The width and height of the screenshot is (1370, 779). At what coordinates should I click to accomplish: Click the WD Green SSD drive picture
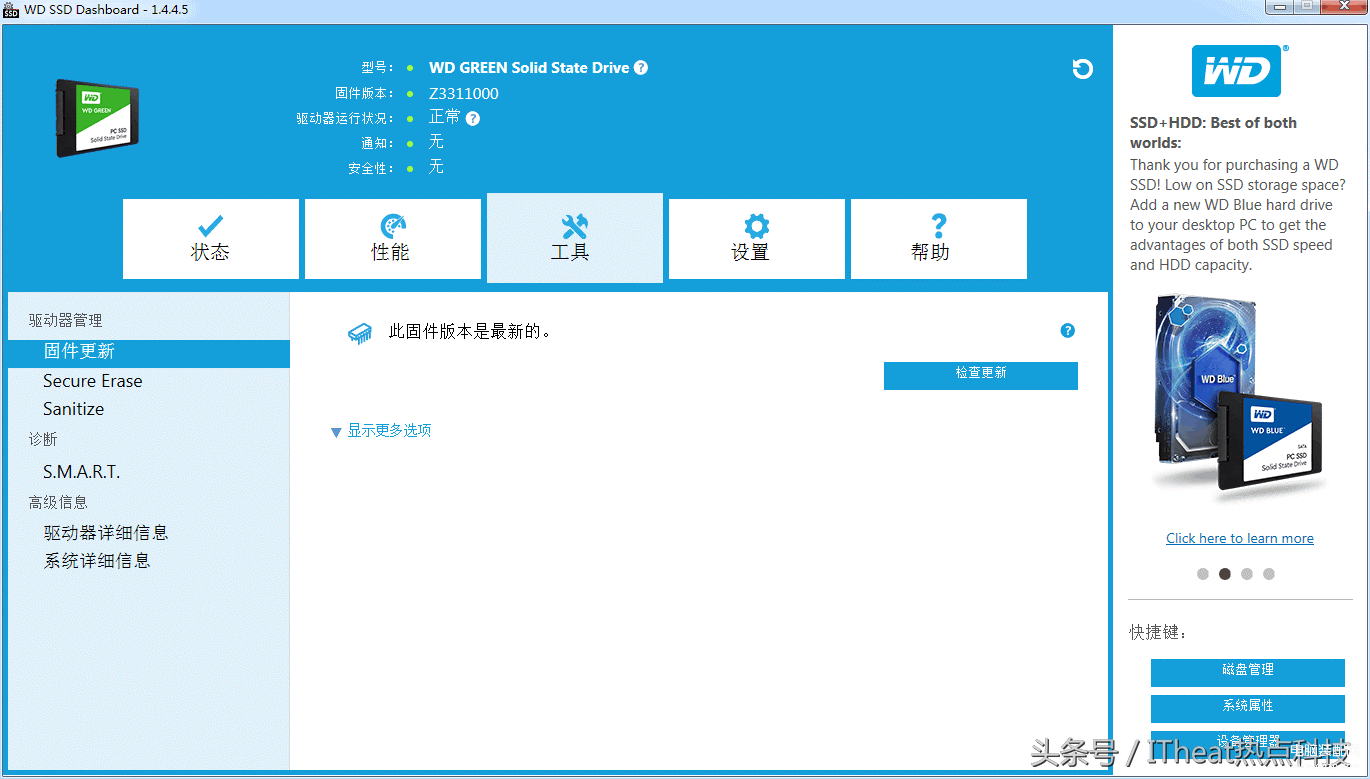pyautogui.click(x=98, y=118)
